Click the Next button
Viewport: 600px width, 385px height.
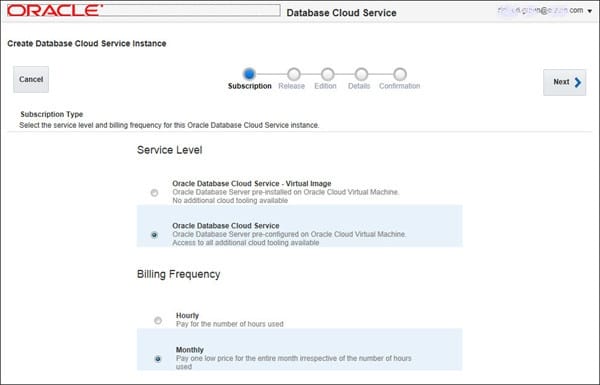pyautogui.click(x=564, y=82)
